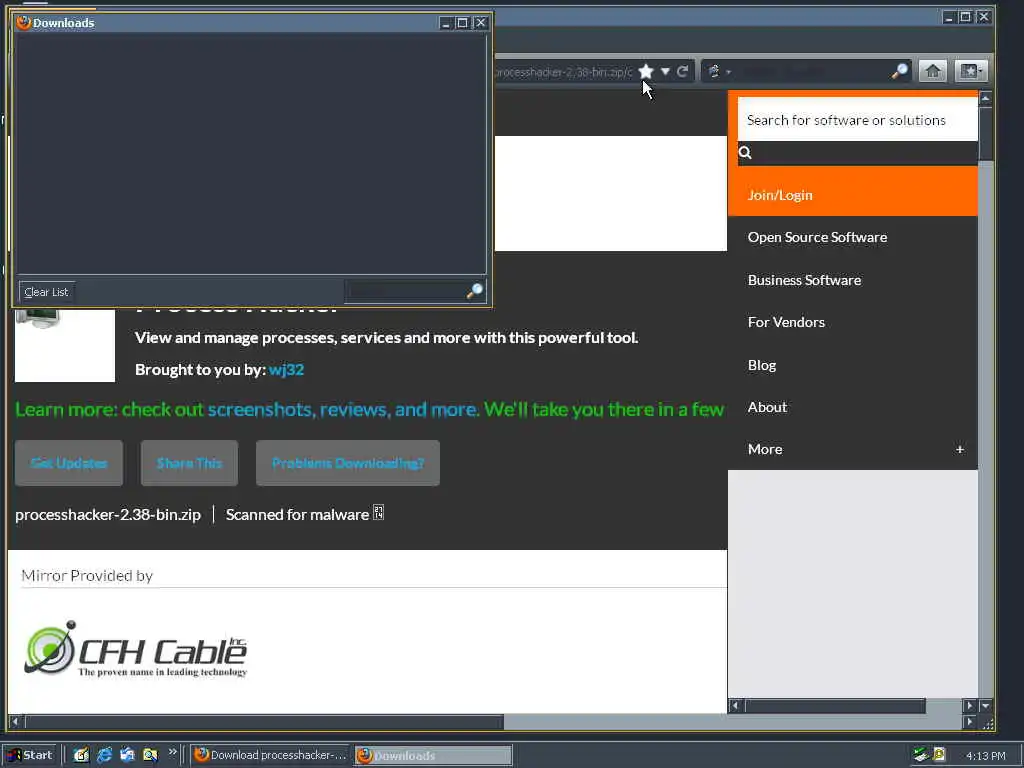This screenshot has height=768, width=1024.
Task: Click the processhacker-2.38-bin.zip file name
Action: 108,515
